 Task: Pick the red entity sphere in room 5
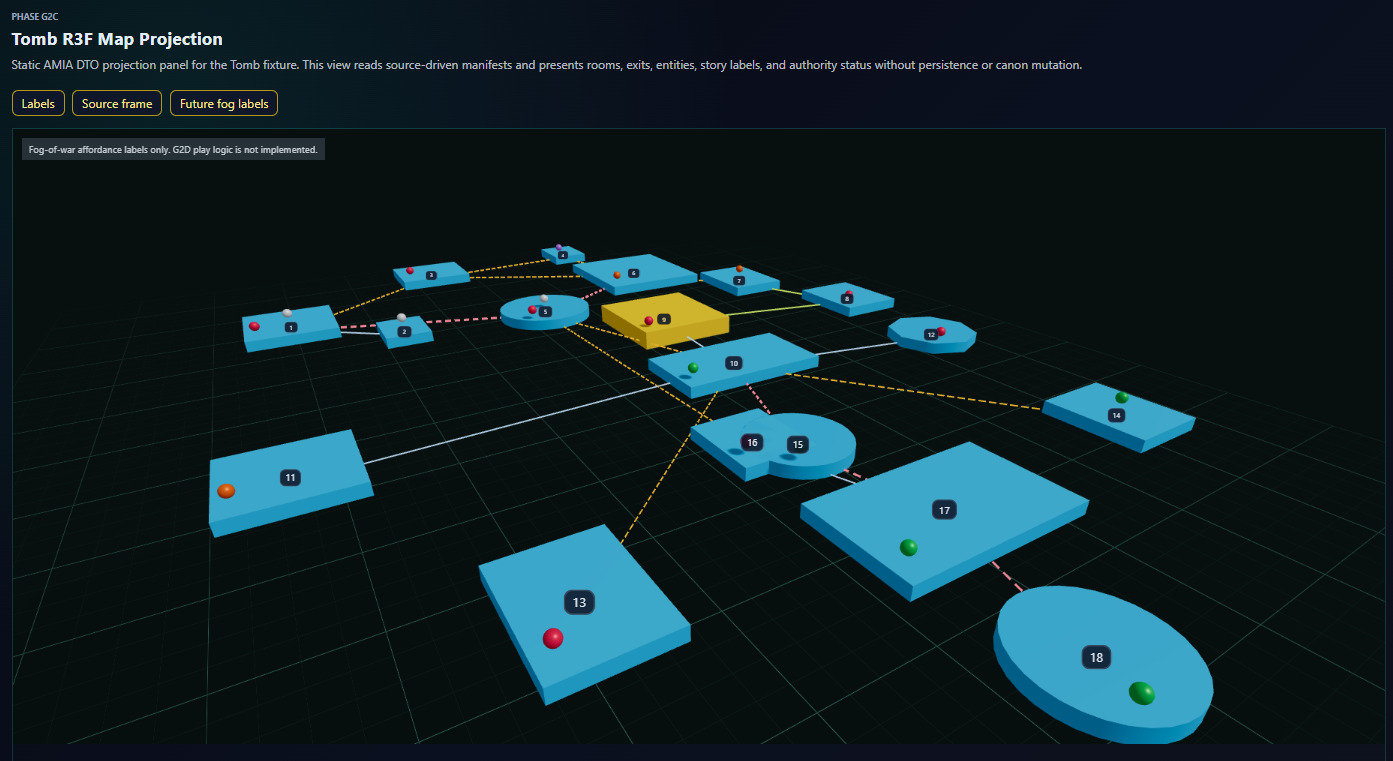pos(532,310)
